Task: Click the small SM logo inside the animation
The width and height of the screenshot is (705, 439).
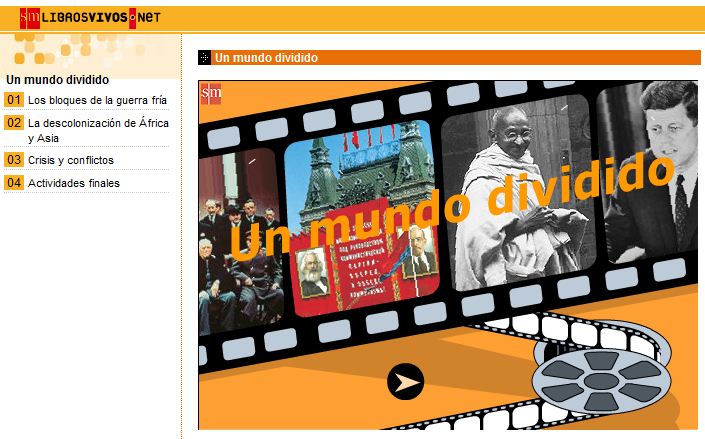Action: (211, 94)
